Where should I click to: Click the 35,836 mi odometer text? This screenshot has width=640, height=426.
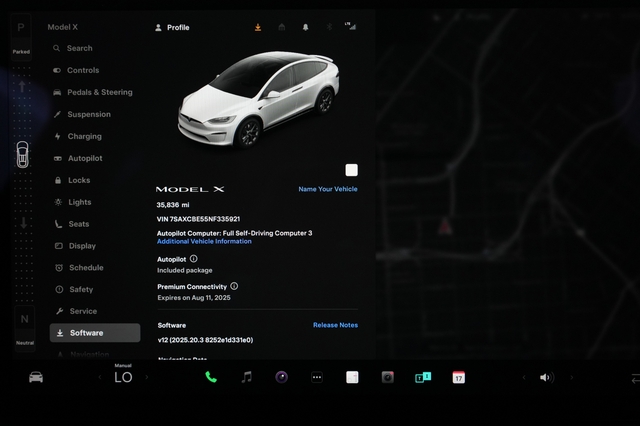pyautogui.click(x=173, y=205)
